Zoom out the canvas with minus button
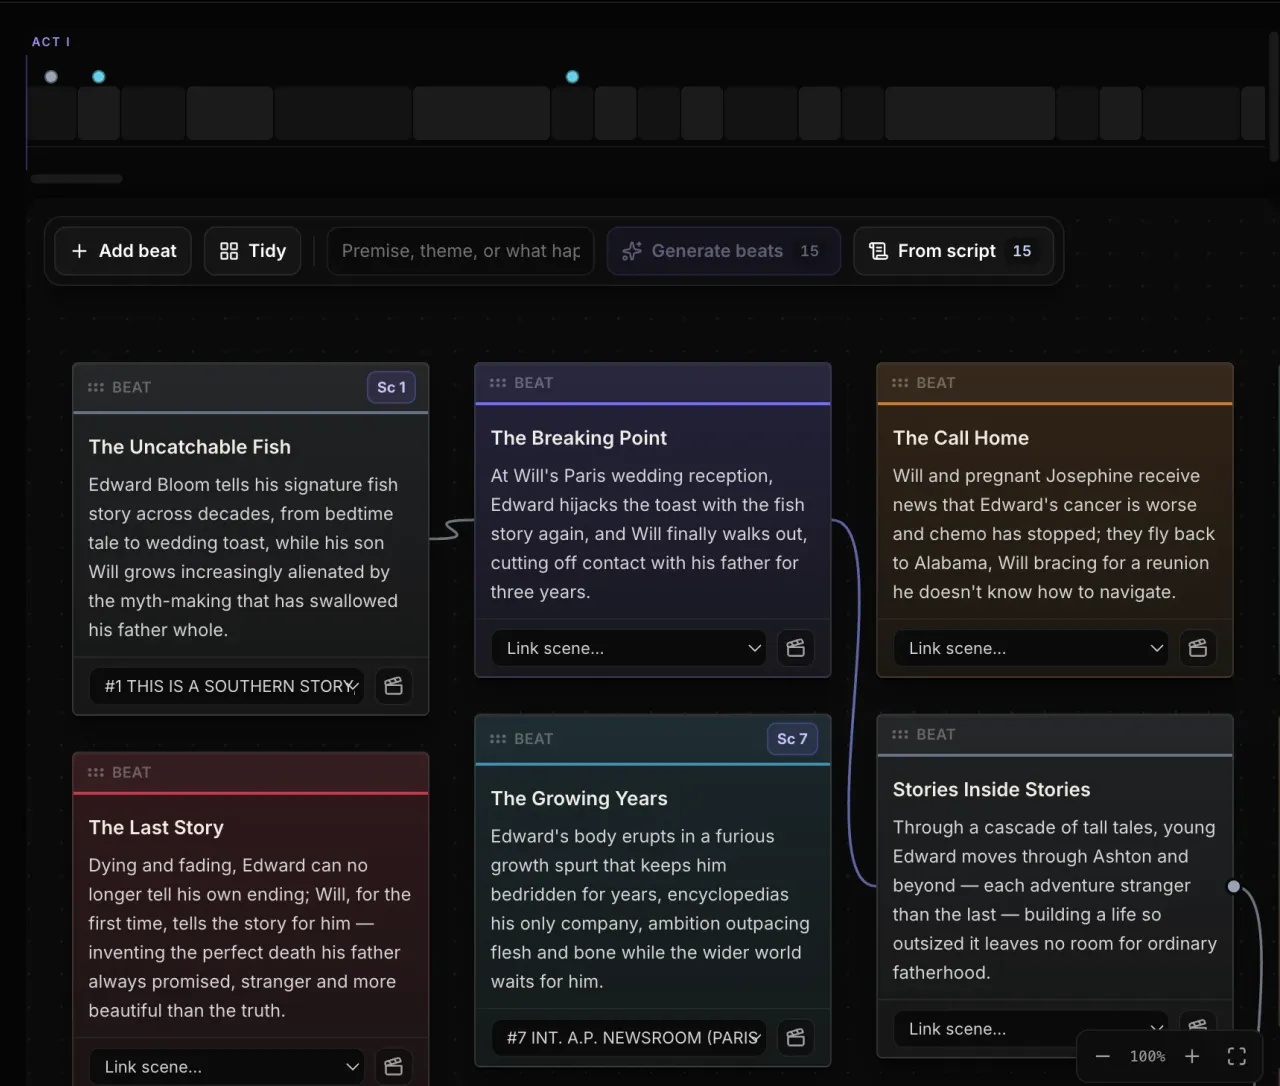 click(x=1103, y=1056)
